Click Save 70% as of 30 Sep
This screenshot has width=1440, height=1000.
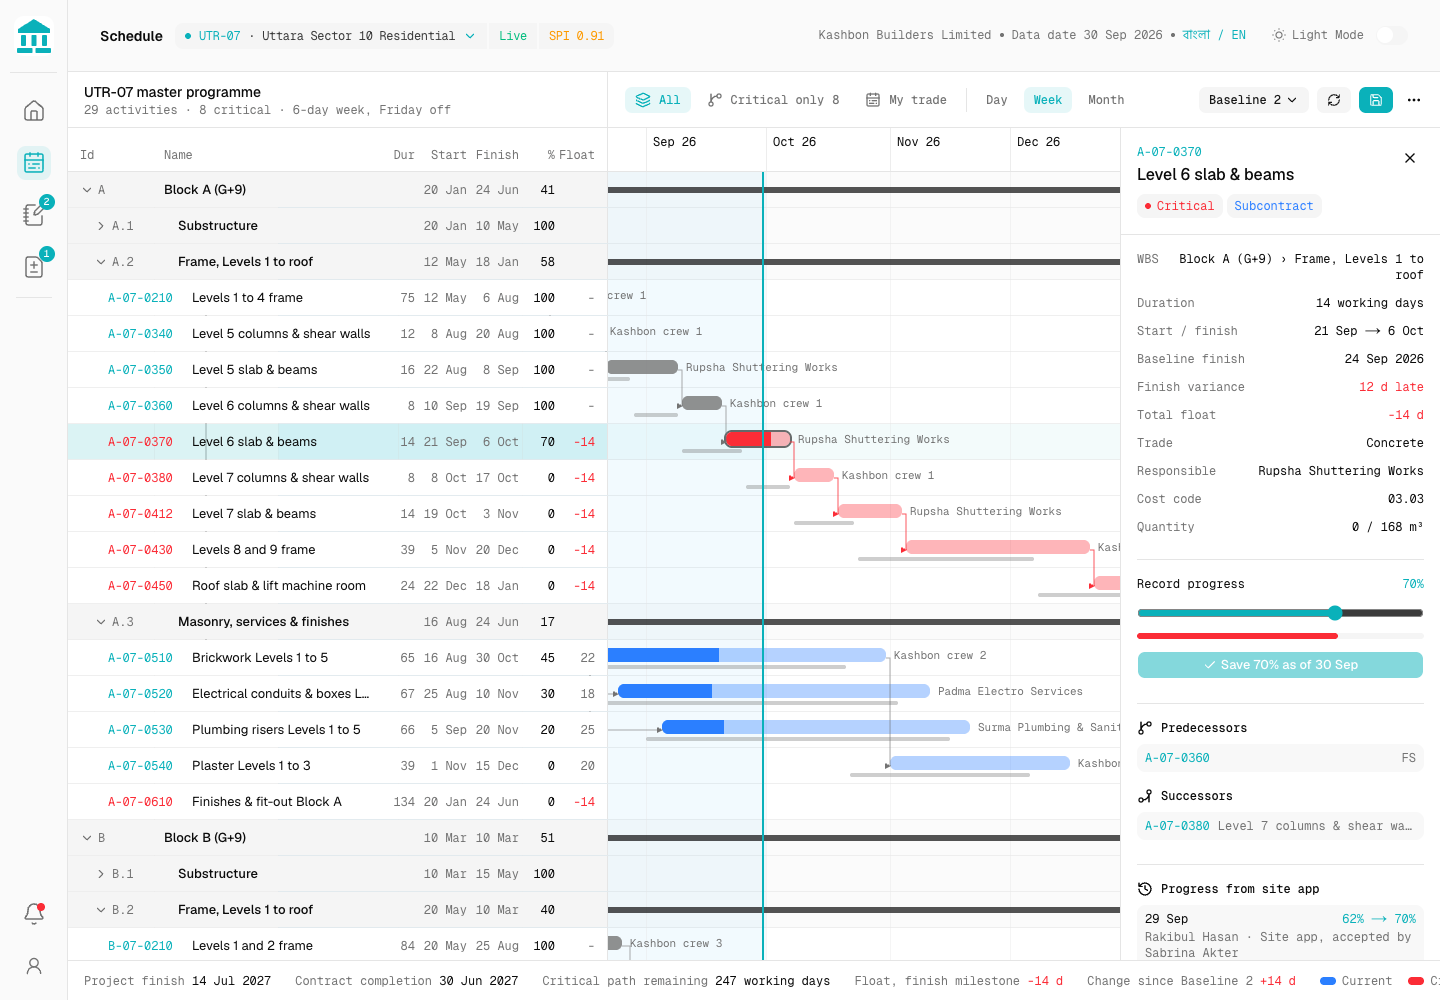[x=1280, y=665]
